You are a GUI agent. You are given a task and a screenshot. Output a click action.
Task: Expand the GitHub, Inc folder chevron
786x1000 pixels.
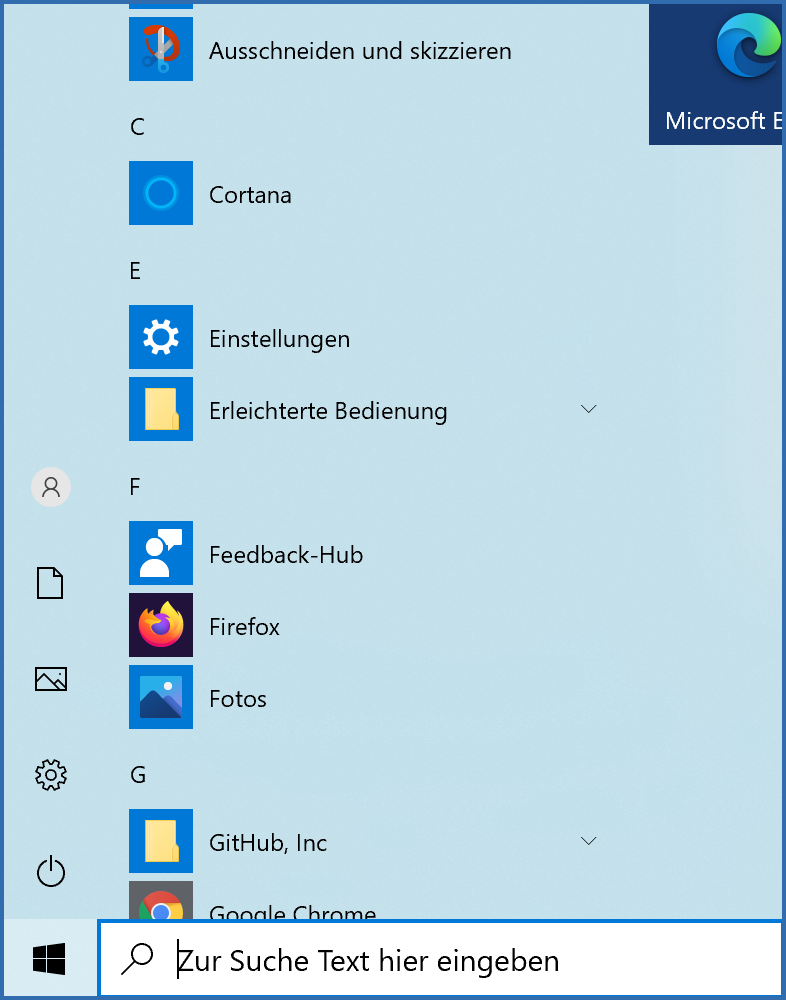[x=588, y=841]
